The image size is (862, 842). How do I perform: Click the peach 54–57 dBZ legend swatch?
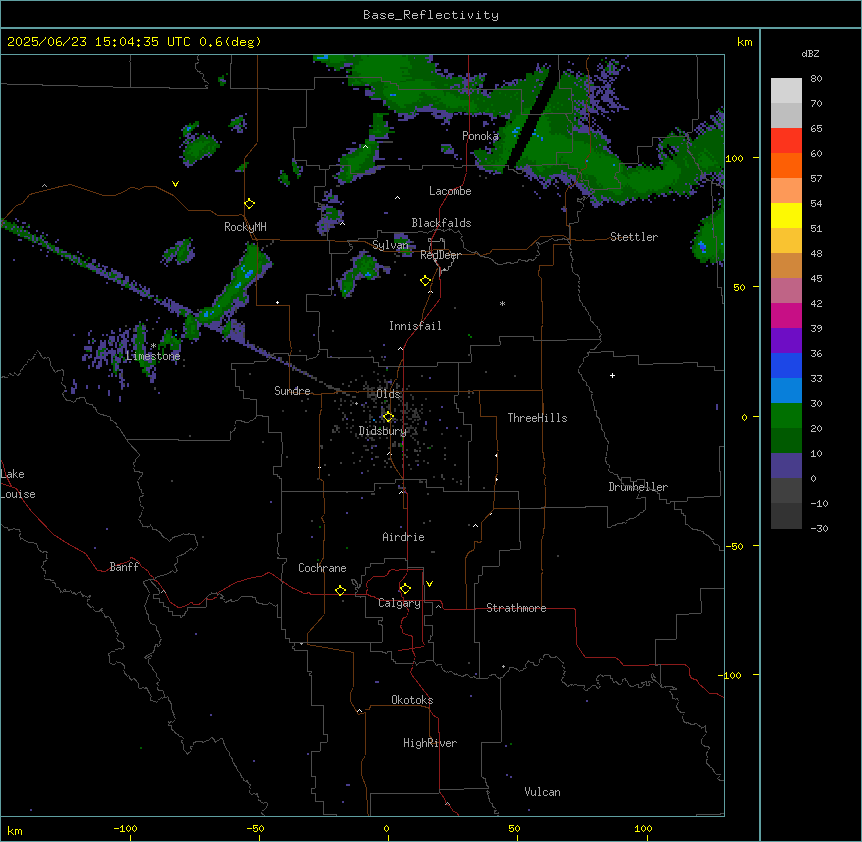click(786, 191)
